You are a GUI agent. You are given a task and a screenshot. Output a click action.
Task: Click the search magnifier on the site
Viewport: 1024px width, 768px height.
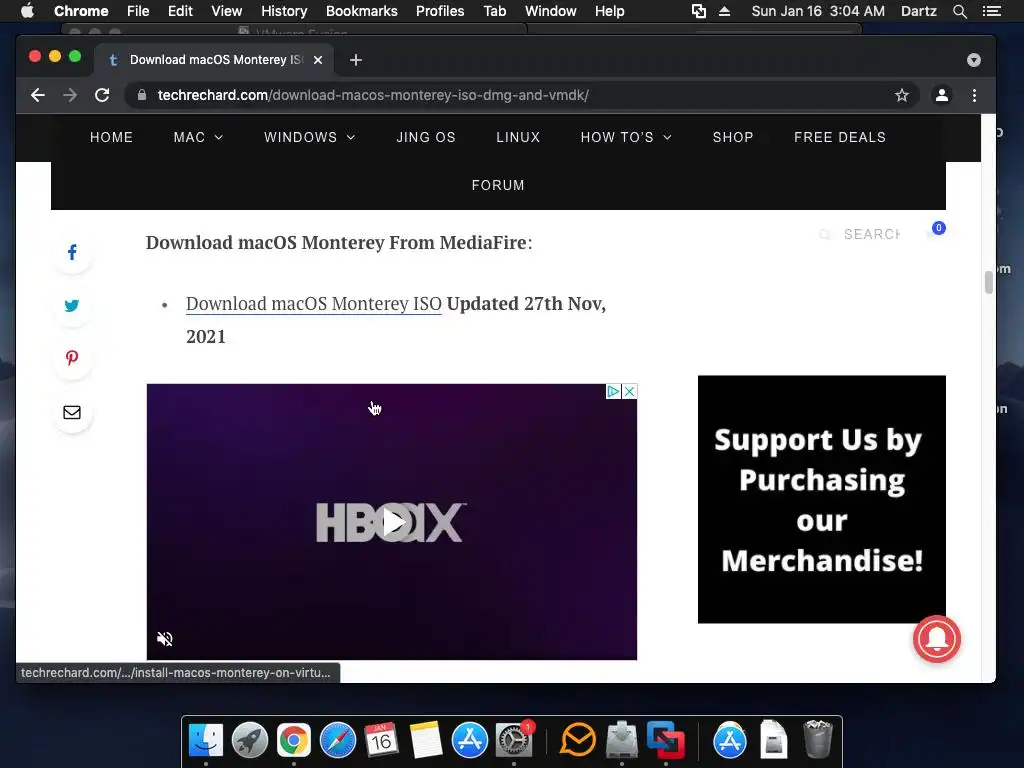tap(825, 234)
